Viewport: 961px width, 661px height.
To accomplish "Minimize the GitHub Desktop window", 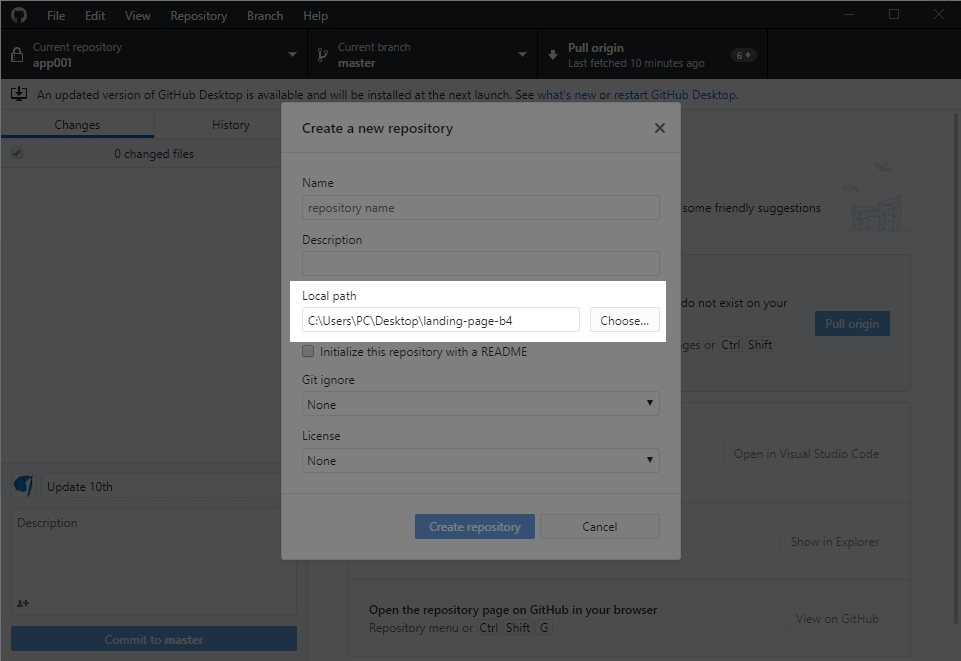I will click(849, 14).
